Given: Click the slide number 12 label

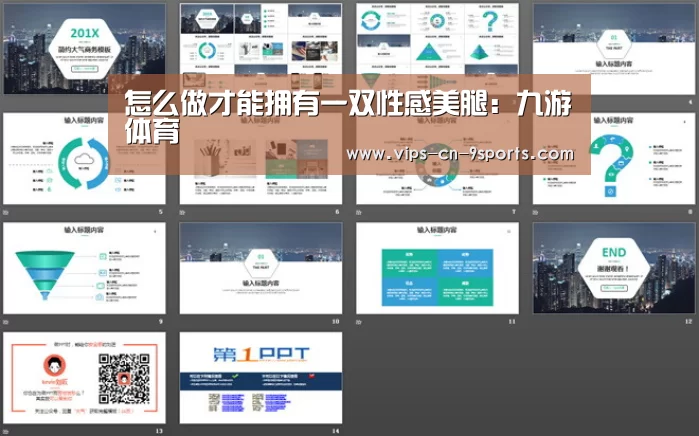Looking at the screenshot, I should [x=689, y=321].
